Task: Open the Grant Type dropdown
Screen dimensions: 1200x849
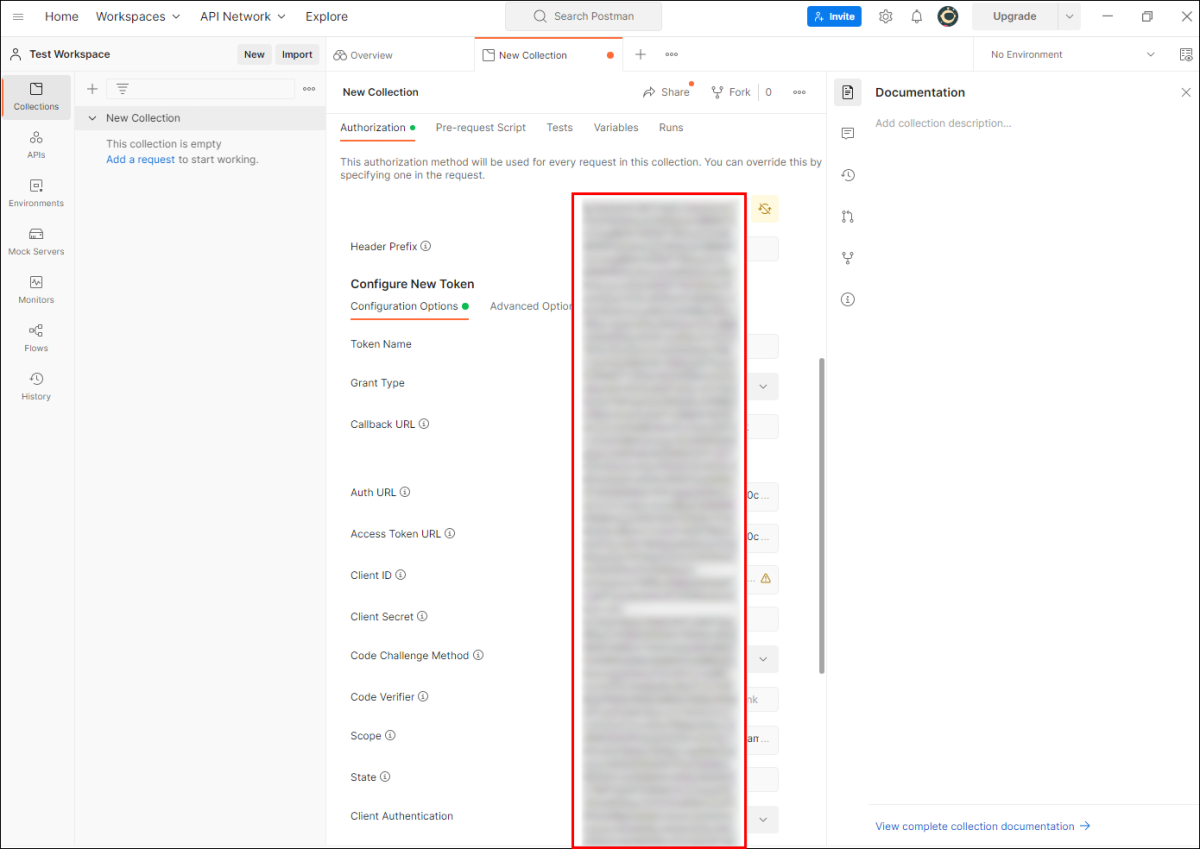Action: click(x=763, y=386)
